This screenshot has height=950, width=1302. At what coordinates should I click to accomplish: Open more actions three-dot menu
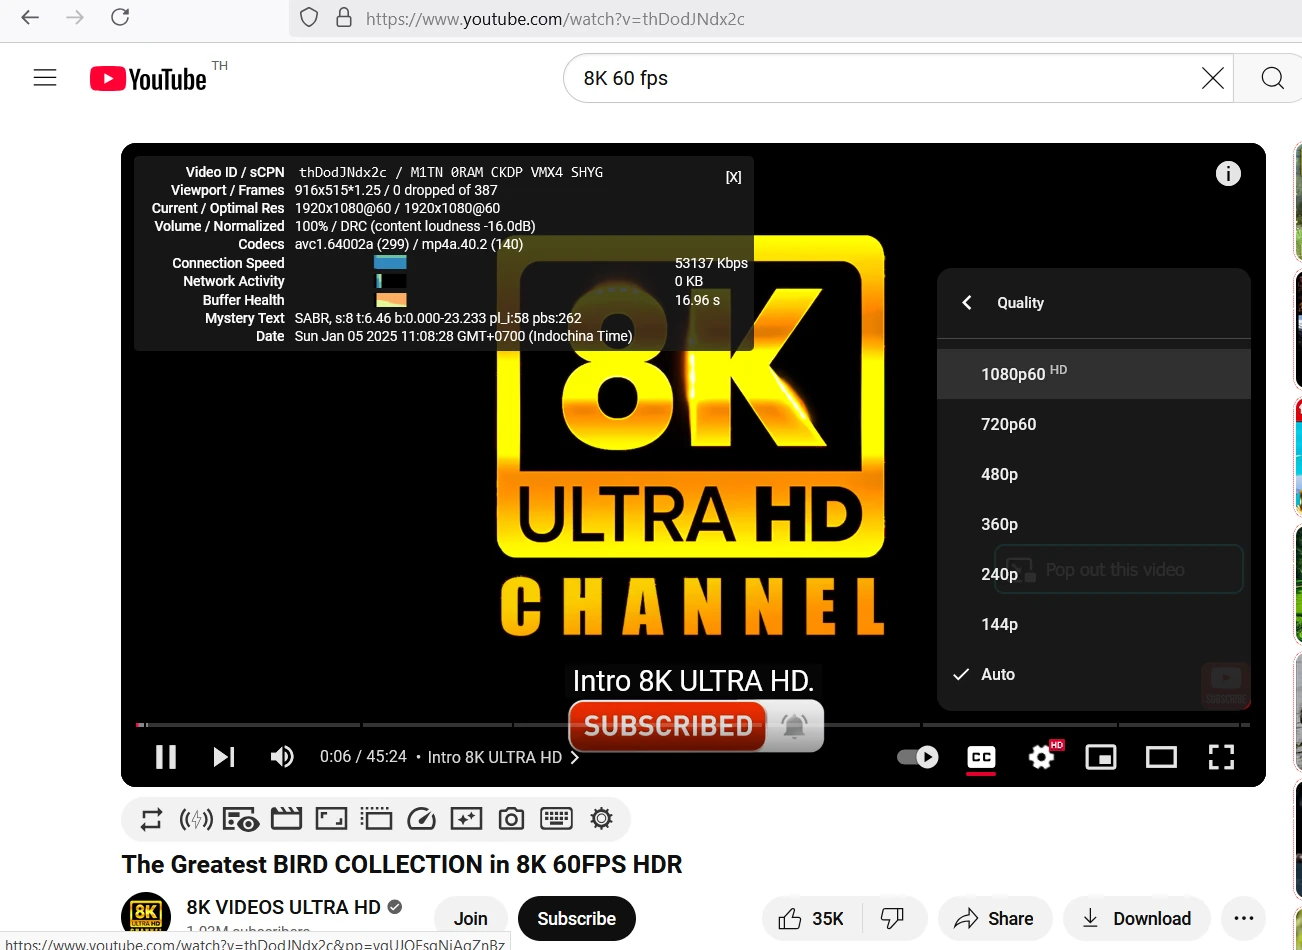1244,919
